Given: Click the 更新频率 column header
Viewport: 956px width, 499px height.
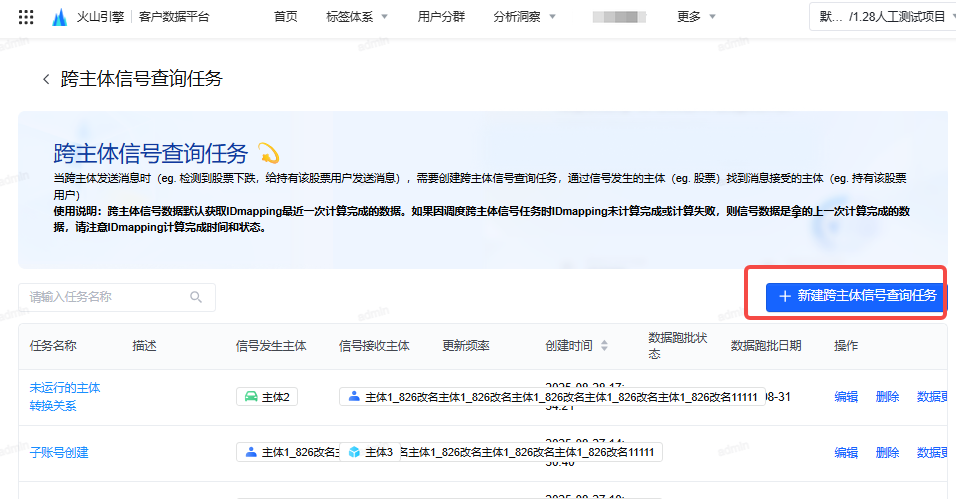Looking at the screenshot, I should click(466, 346).
